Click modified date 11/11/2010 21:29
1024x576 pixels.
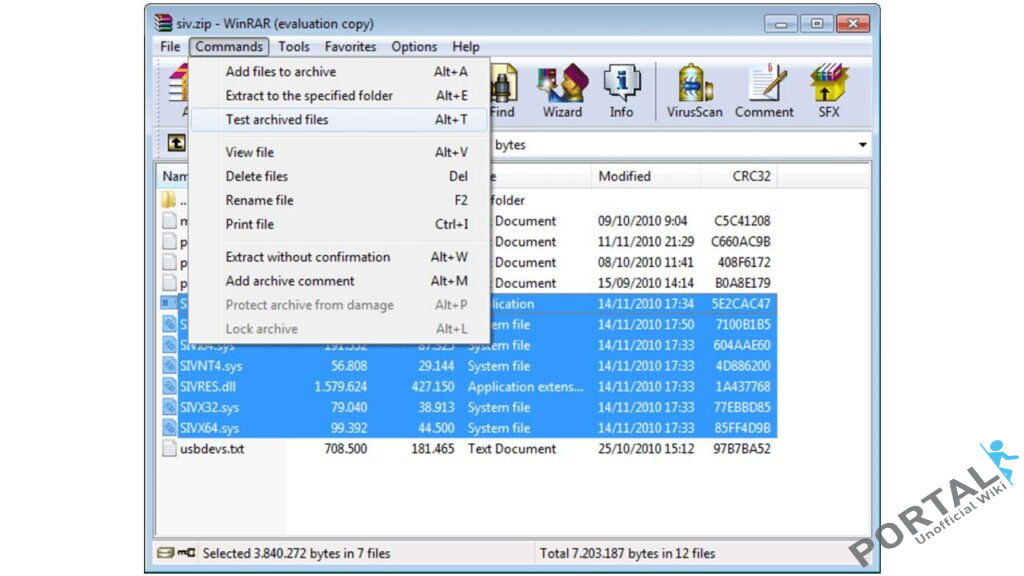coord(646,242)
